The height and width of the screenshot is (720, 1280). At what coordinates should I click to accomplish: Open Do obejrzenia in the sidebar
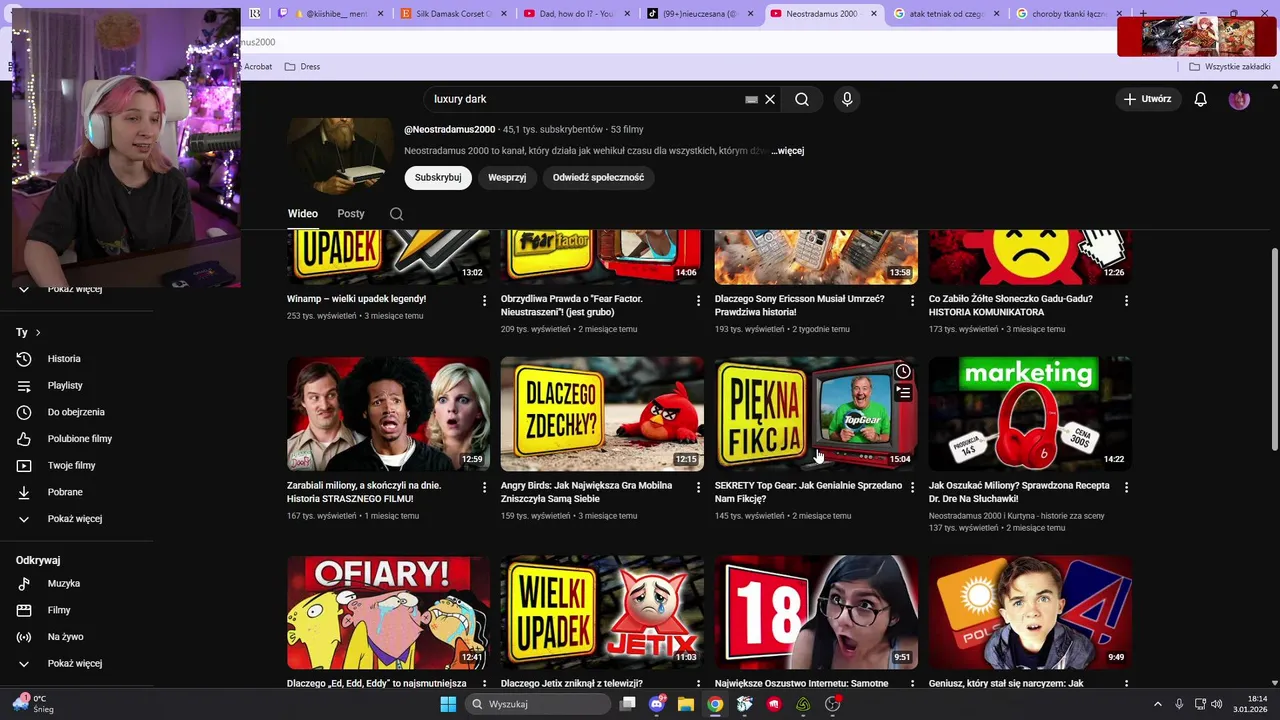(76, 412)
